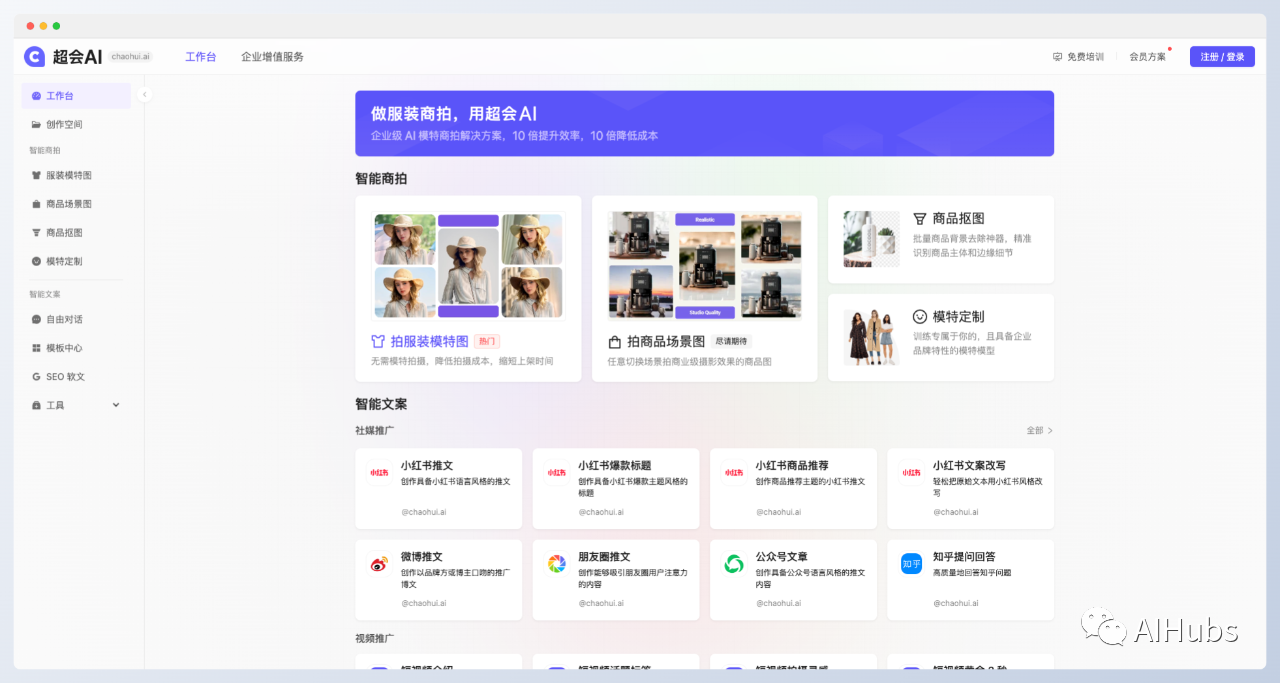Click the 尽请期待 tag on 拍商品场景图
This screenshot has height=683, width=1280.
point(731,342)
